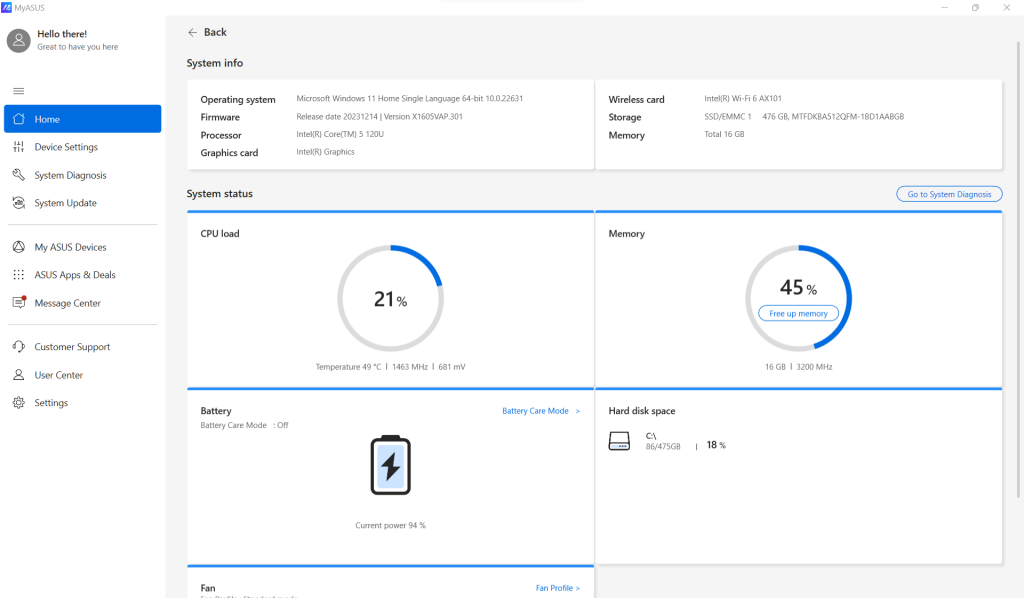Open the User Center menu item

(59, 375)
